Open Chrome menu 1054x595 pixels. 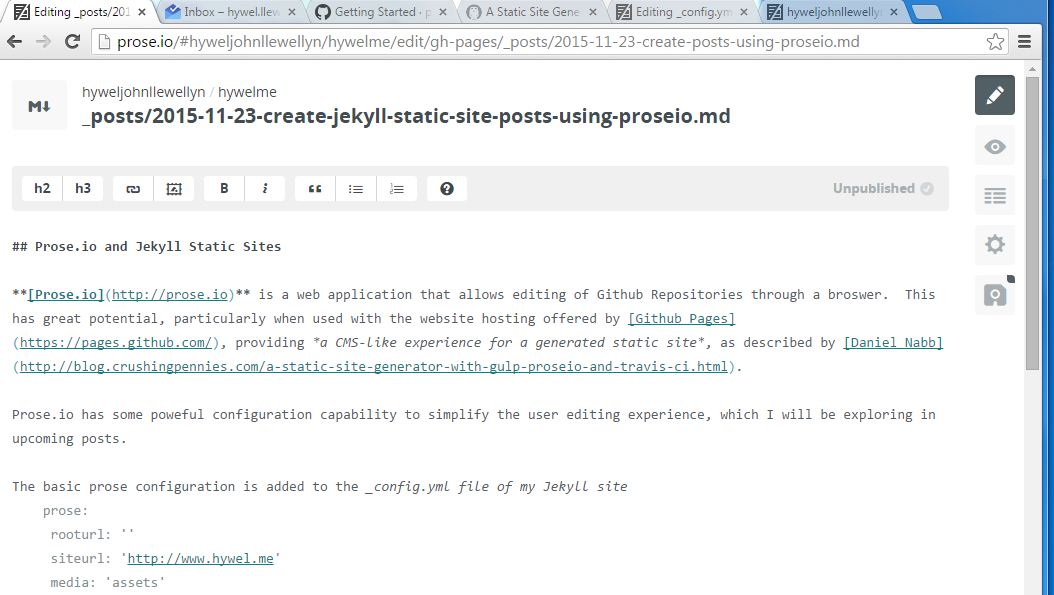pyautogui.click(x=1024, y=42)
